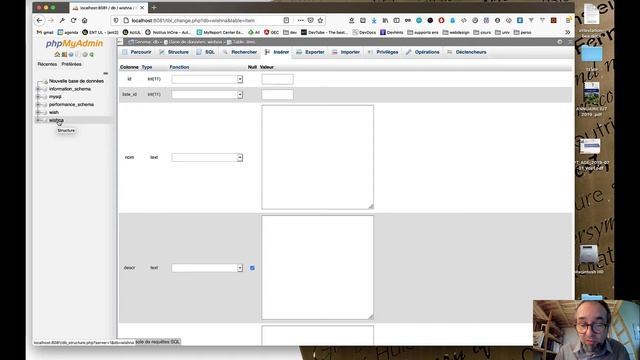Click the page settings gear icon at top right
This screenshot has height=360, width=640.
(x=560, y=42)
